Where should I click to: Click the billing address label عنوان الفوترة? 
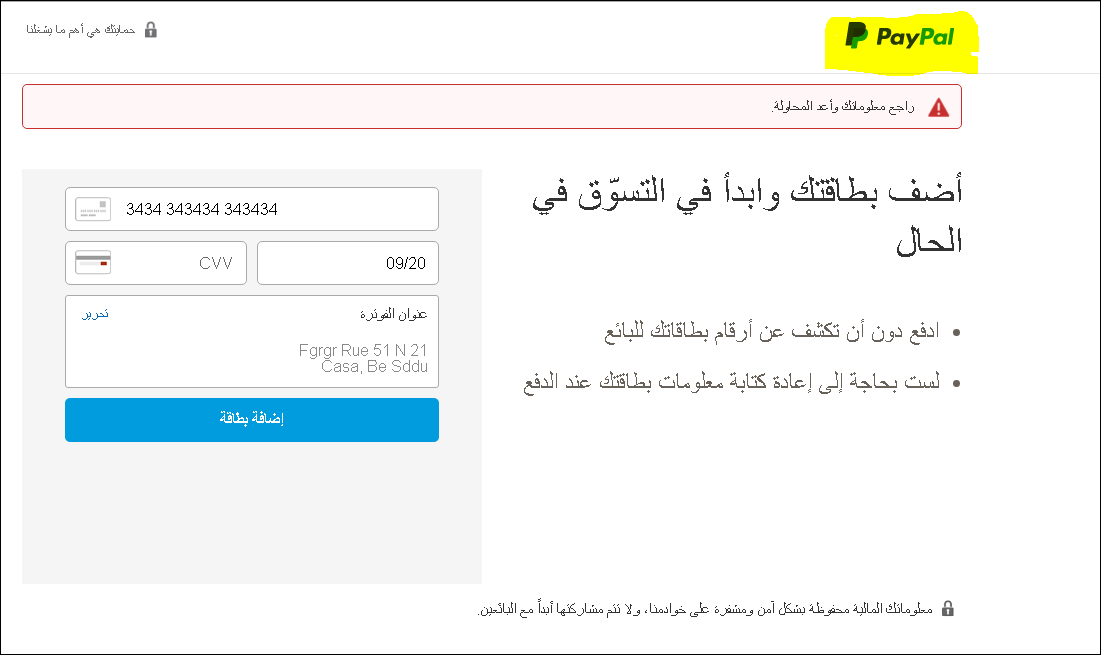click(393, 314)
